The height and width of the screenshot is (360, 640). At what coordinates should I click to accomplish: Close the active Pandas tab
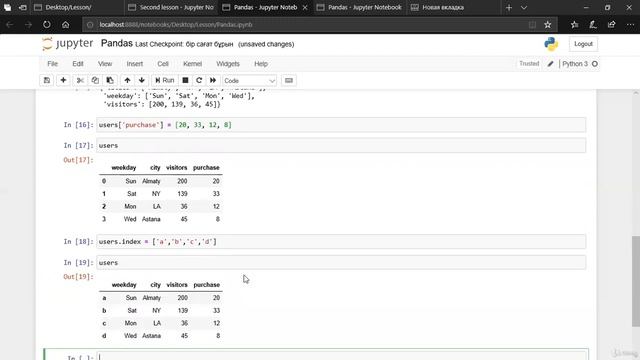click(x=305, y=7)
